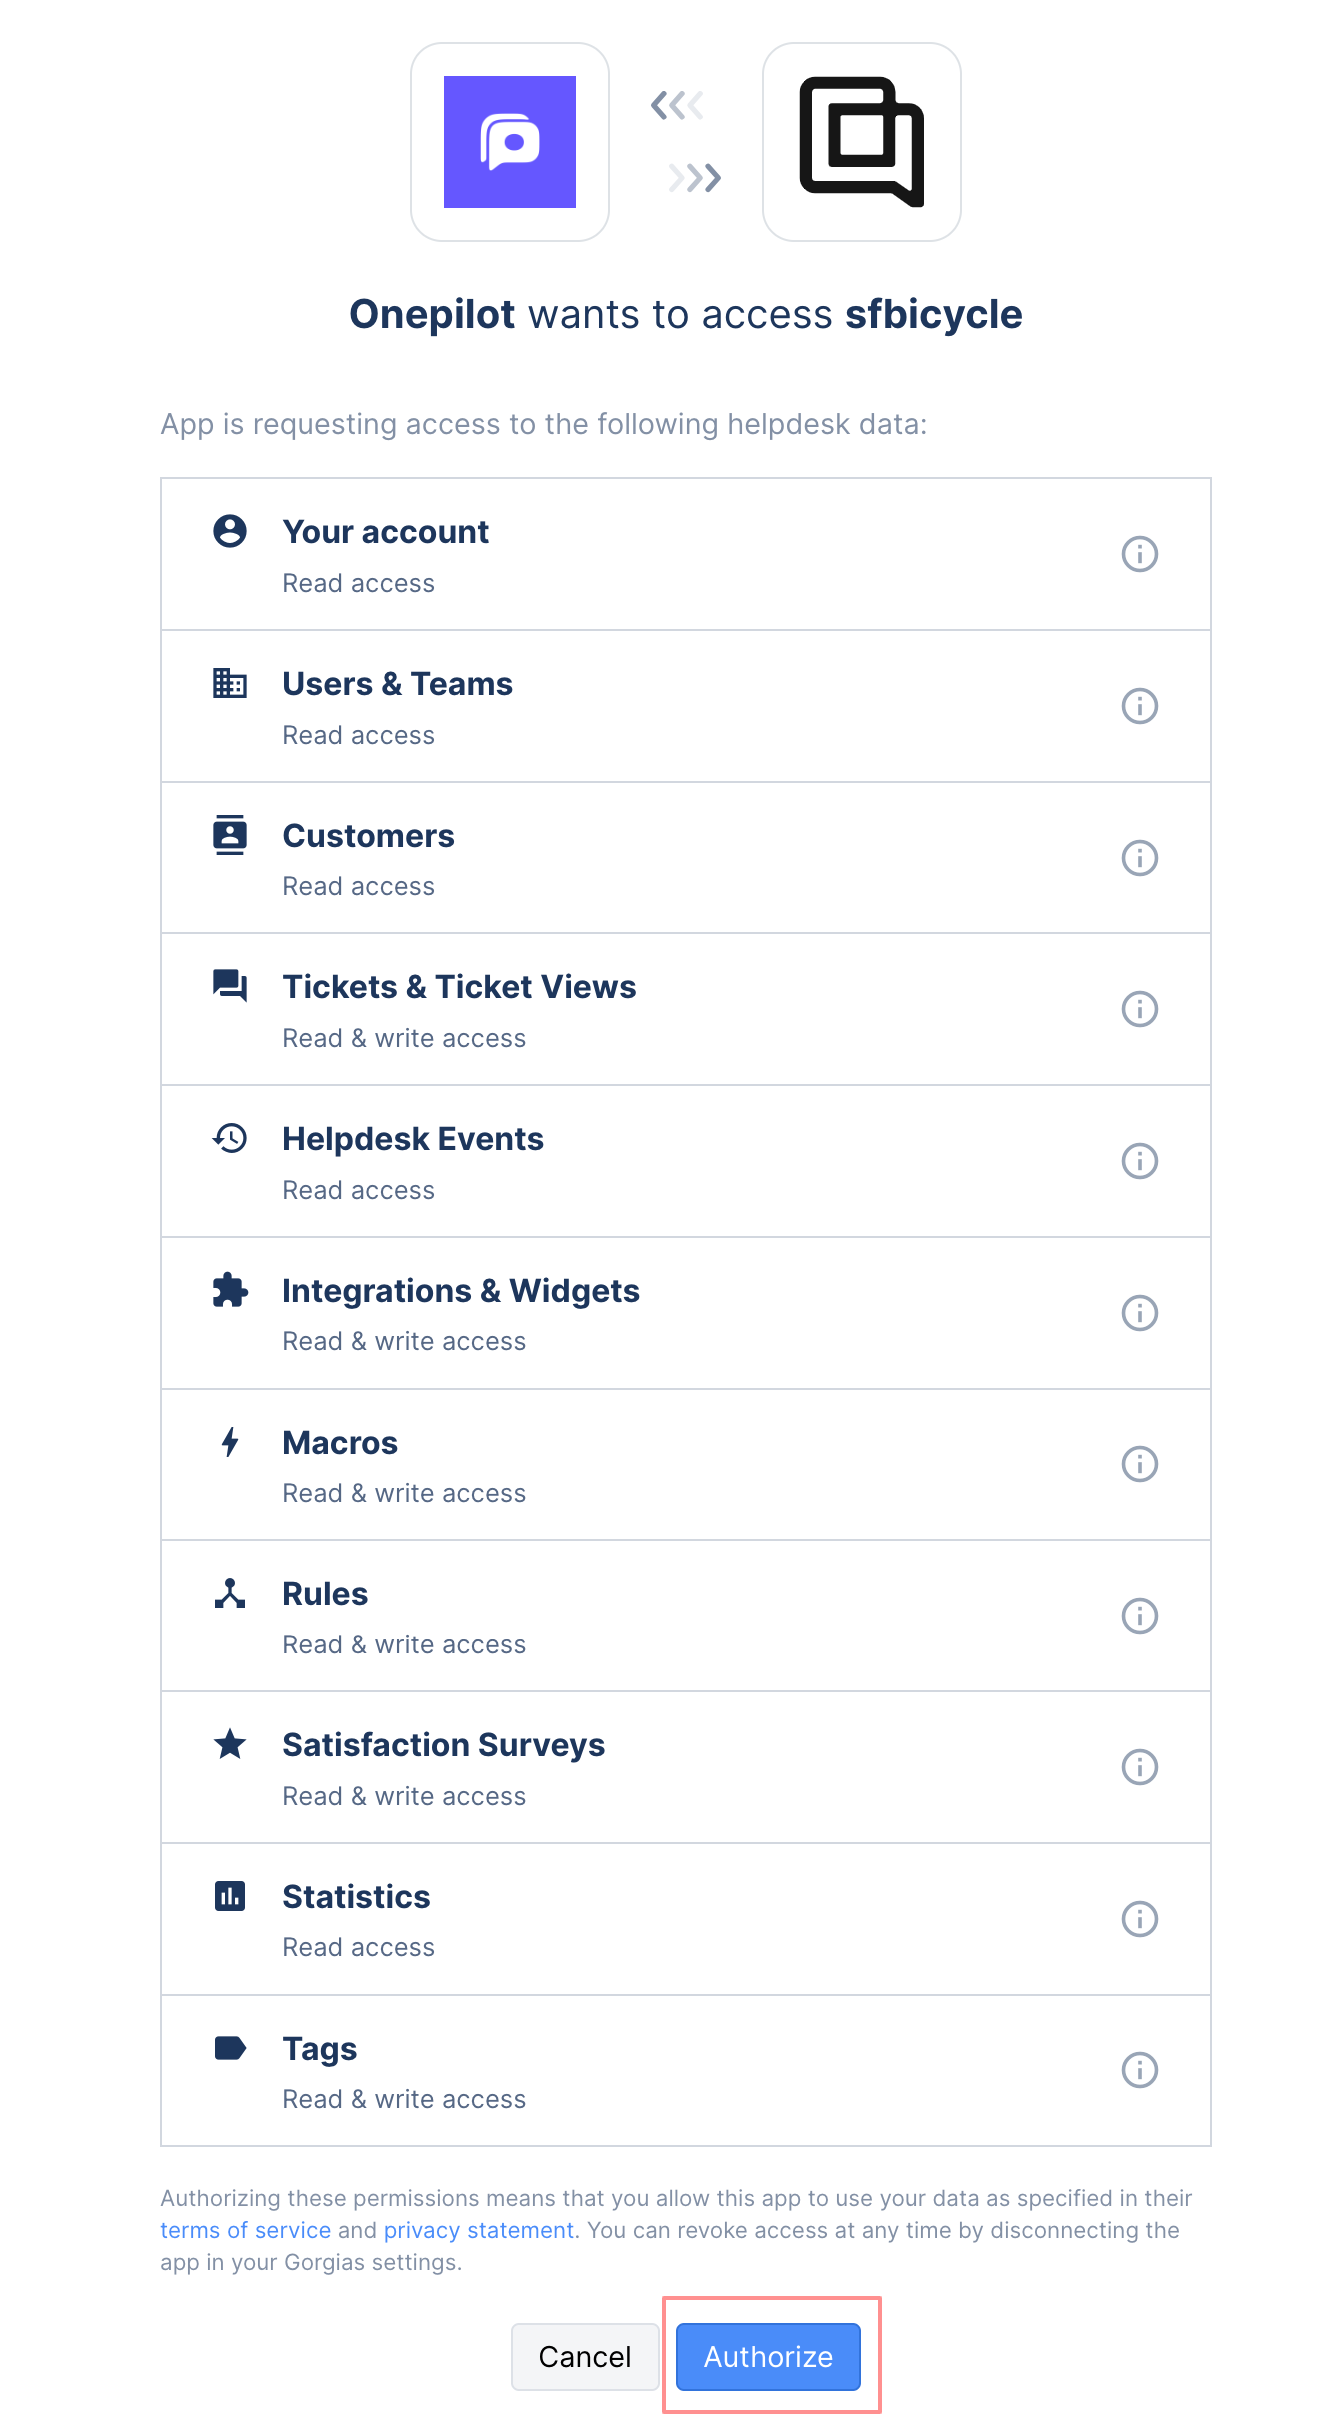
Task: Click the Cancel button
Action: pyautogui.click(x=585, y=2357)
